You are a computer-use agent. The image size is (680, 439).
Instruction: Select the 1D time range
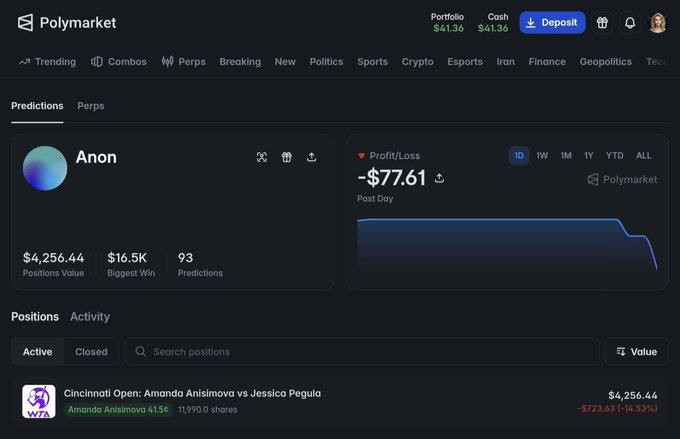(x=519, y=156)
